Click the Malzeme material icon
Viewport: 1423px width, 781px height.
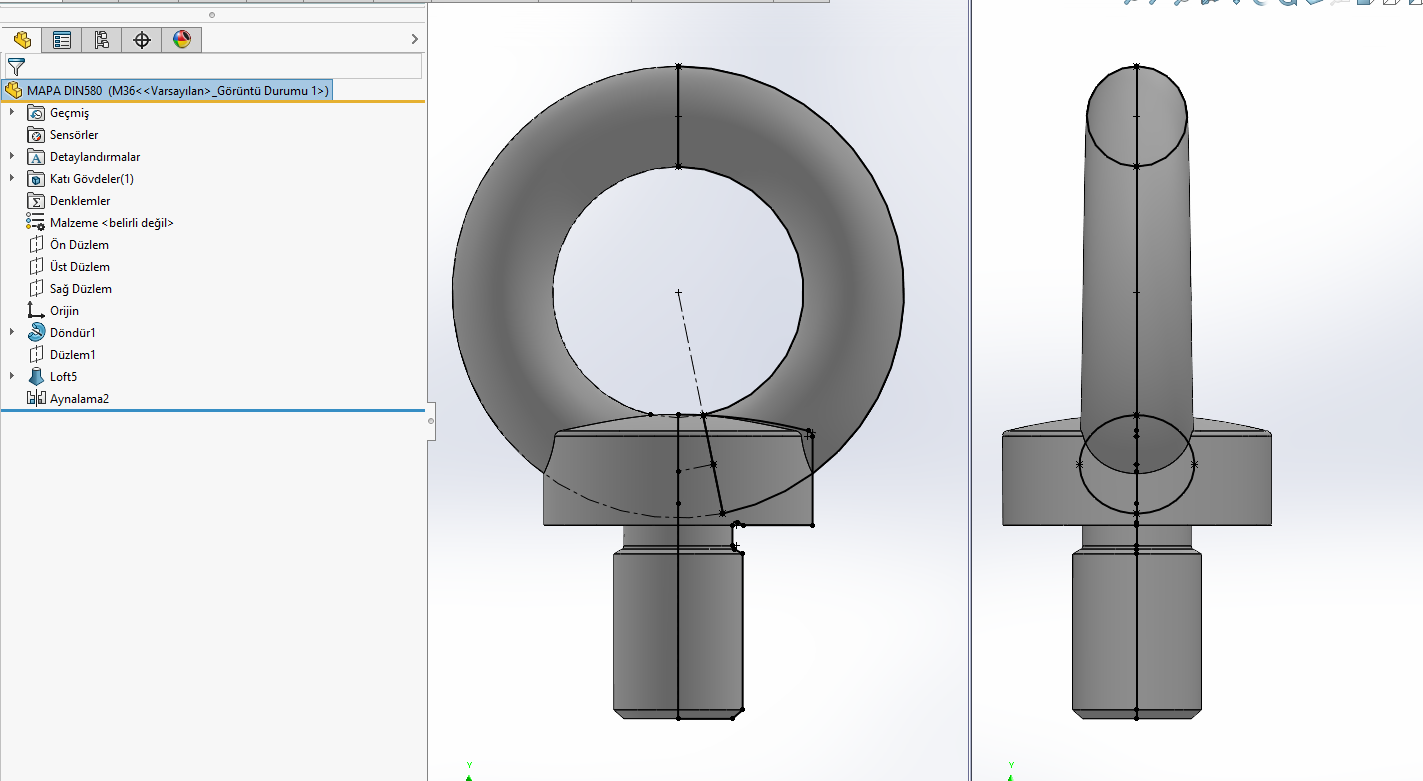click(x=36, y=223)
